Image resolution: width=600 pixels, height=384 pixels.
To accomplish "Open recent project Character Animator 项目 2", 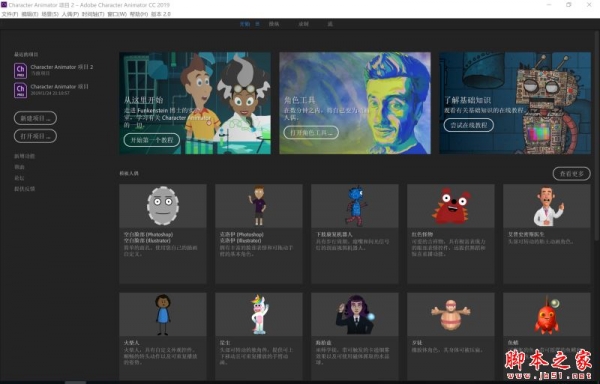I will (x=62, y=67).
